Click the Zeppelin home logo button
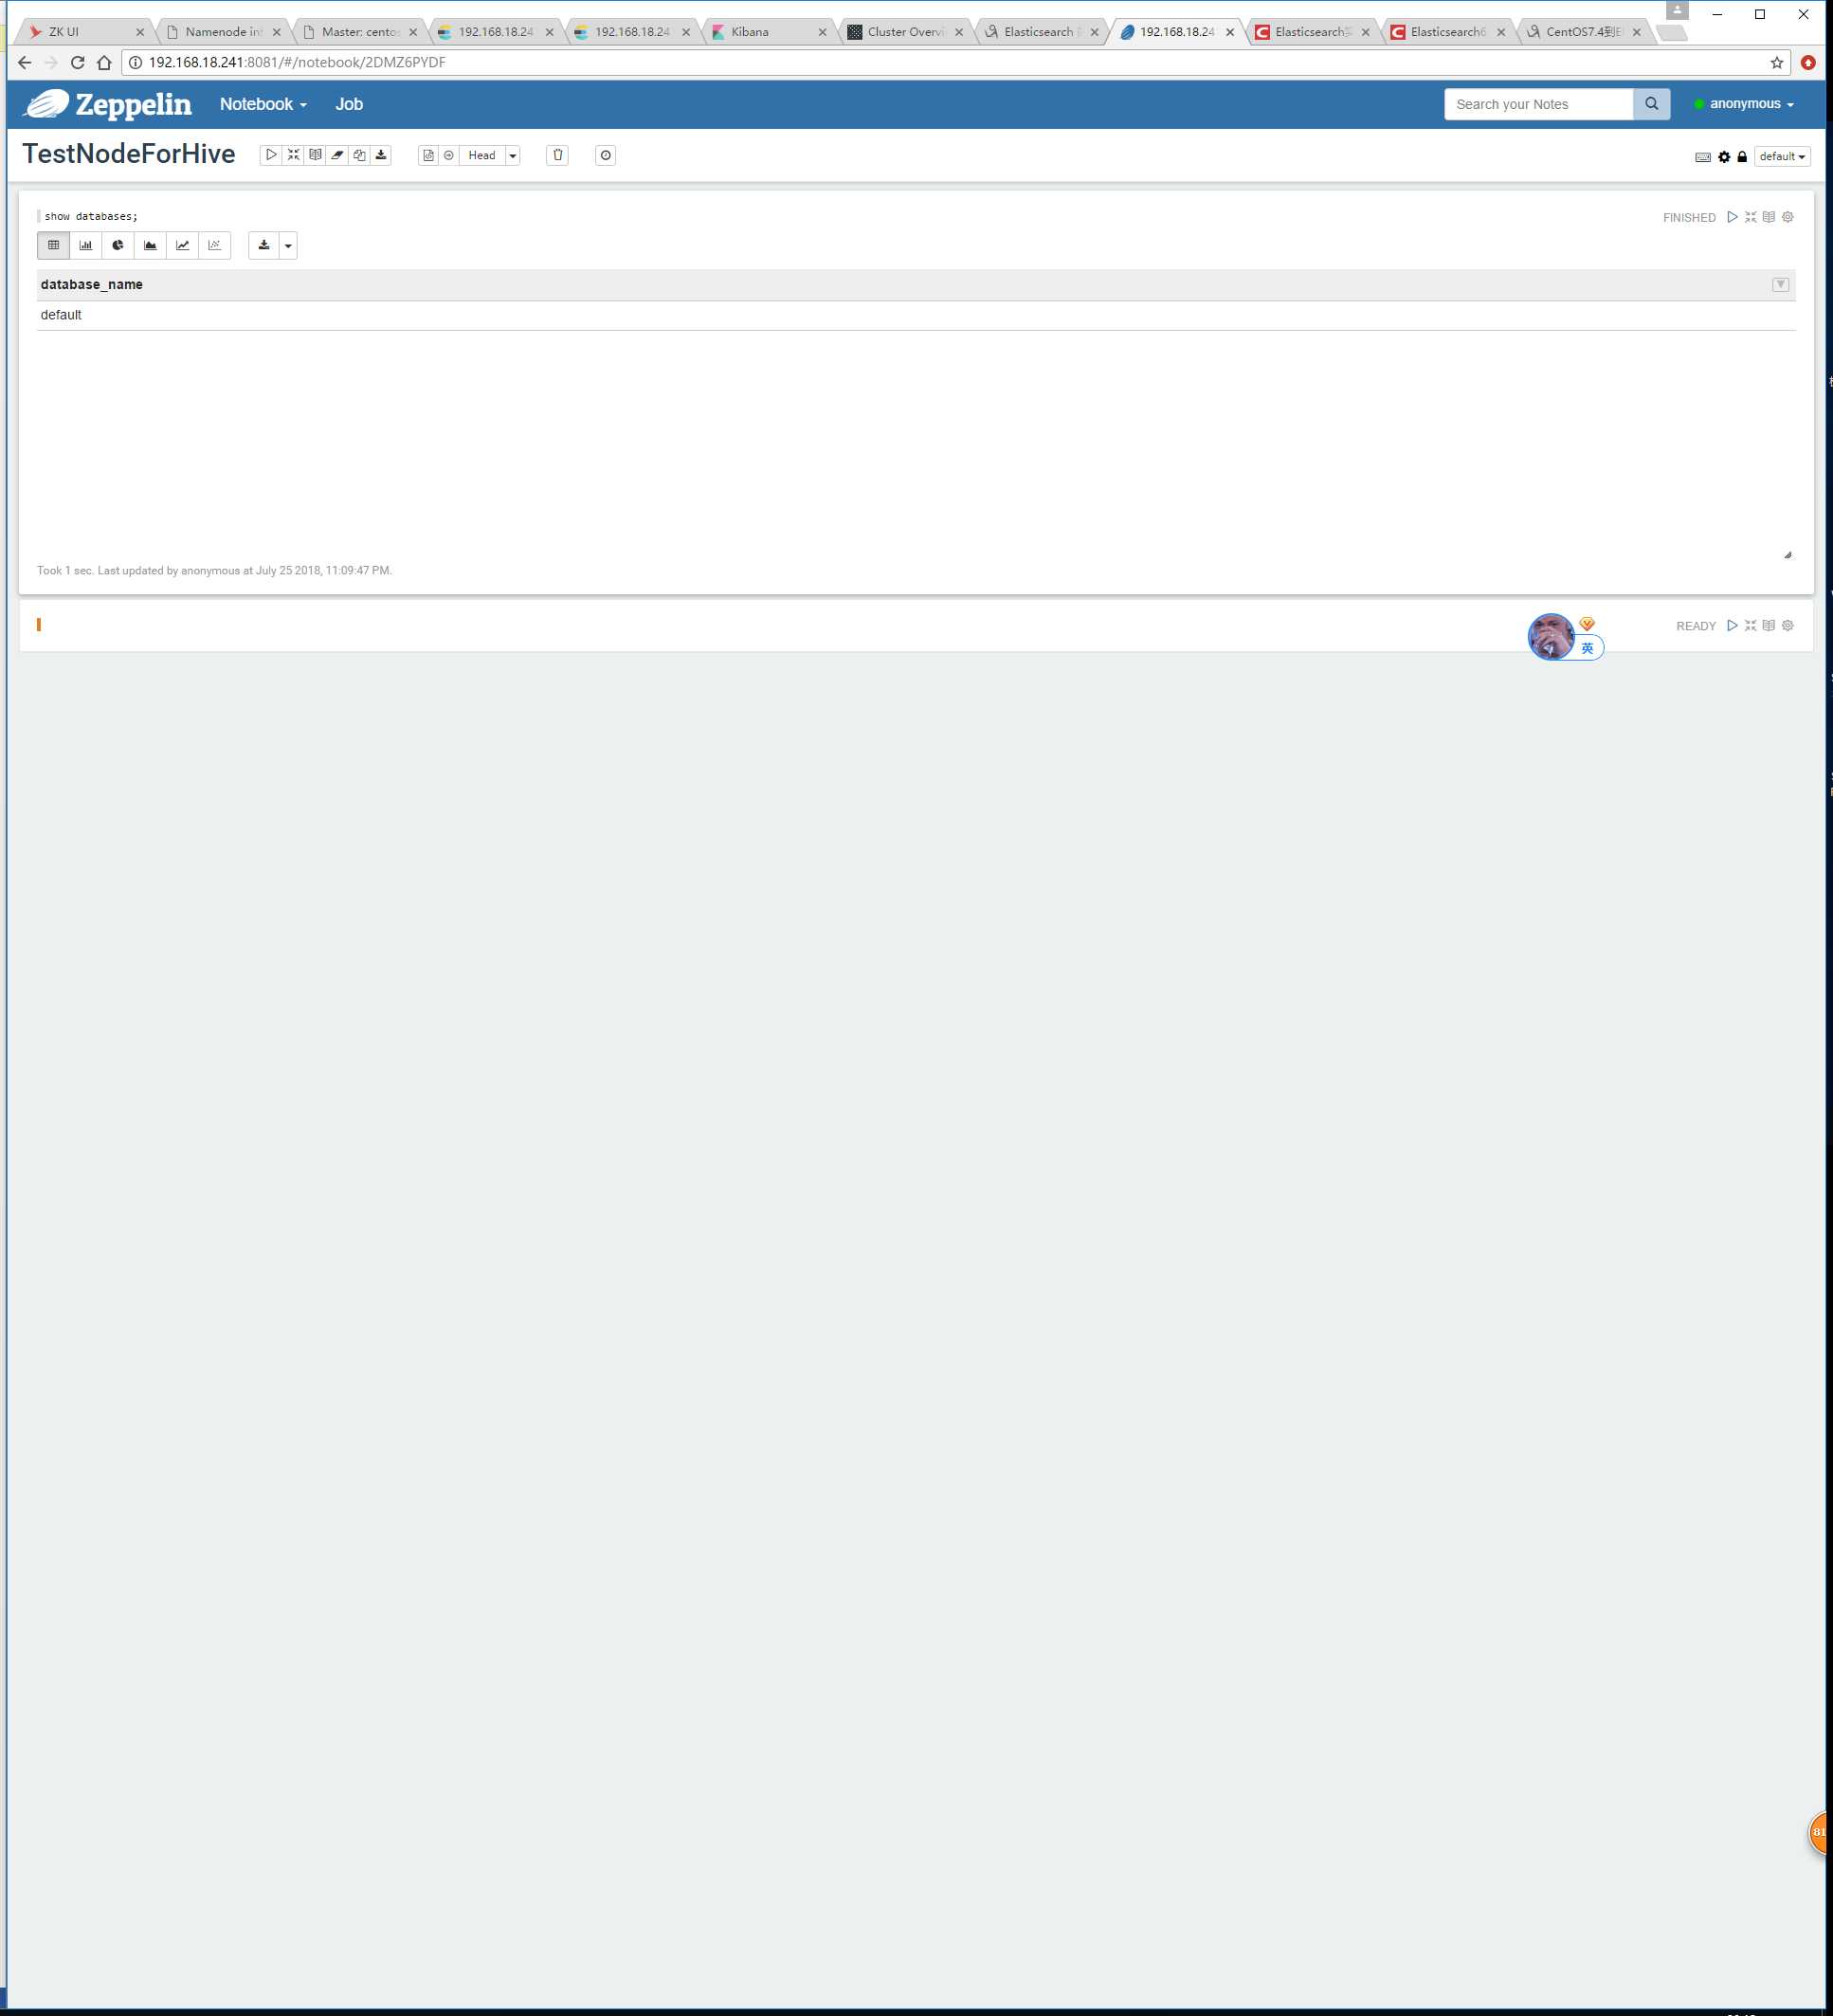Viewport: 1833px width, 2016px height. [109, 103]
